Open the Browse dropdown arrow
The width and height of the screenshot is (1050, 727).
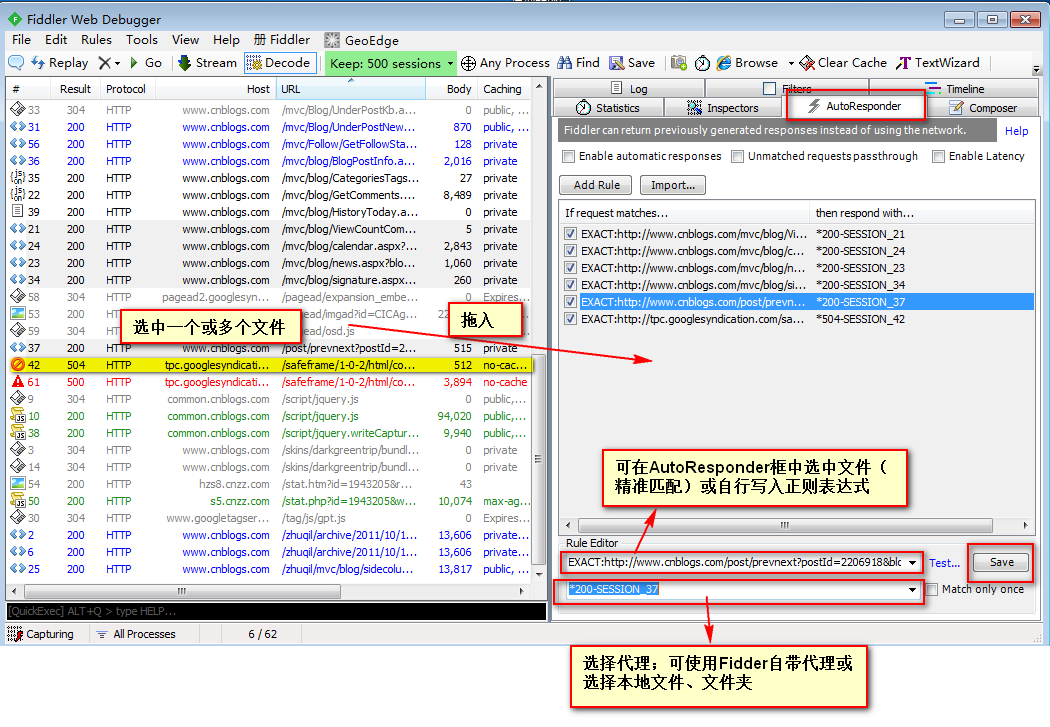click(791, 63)
